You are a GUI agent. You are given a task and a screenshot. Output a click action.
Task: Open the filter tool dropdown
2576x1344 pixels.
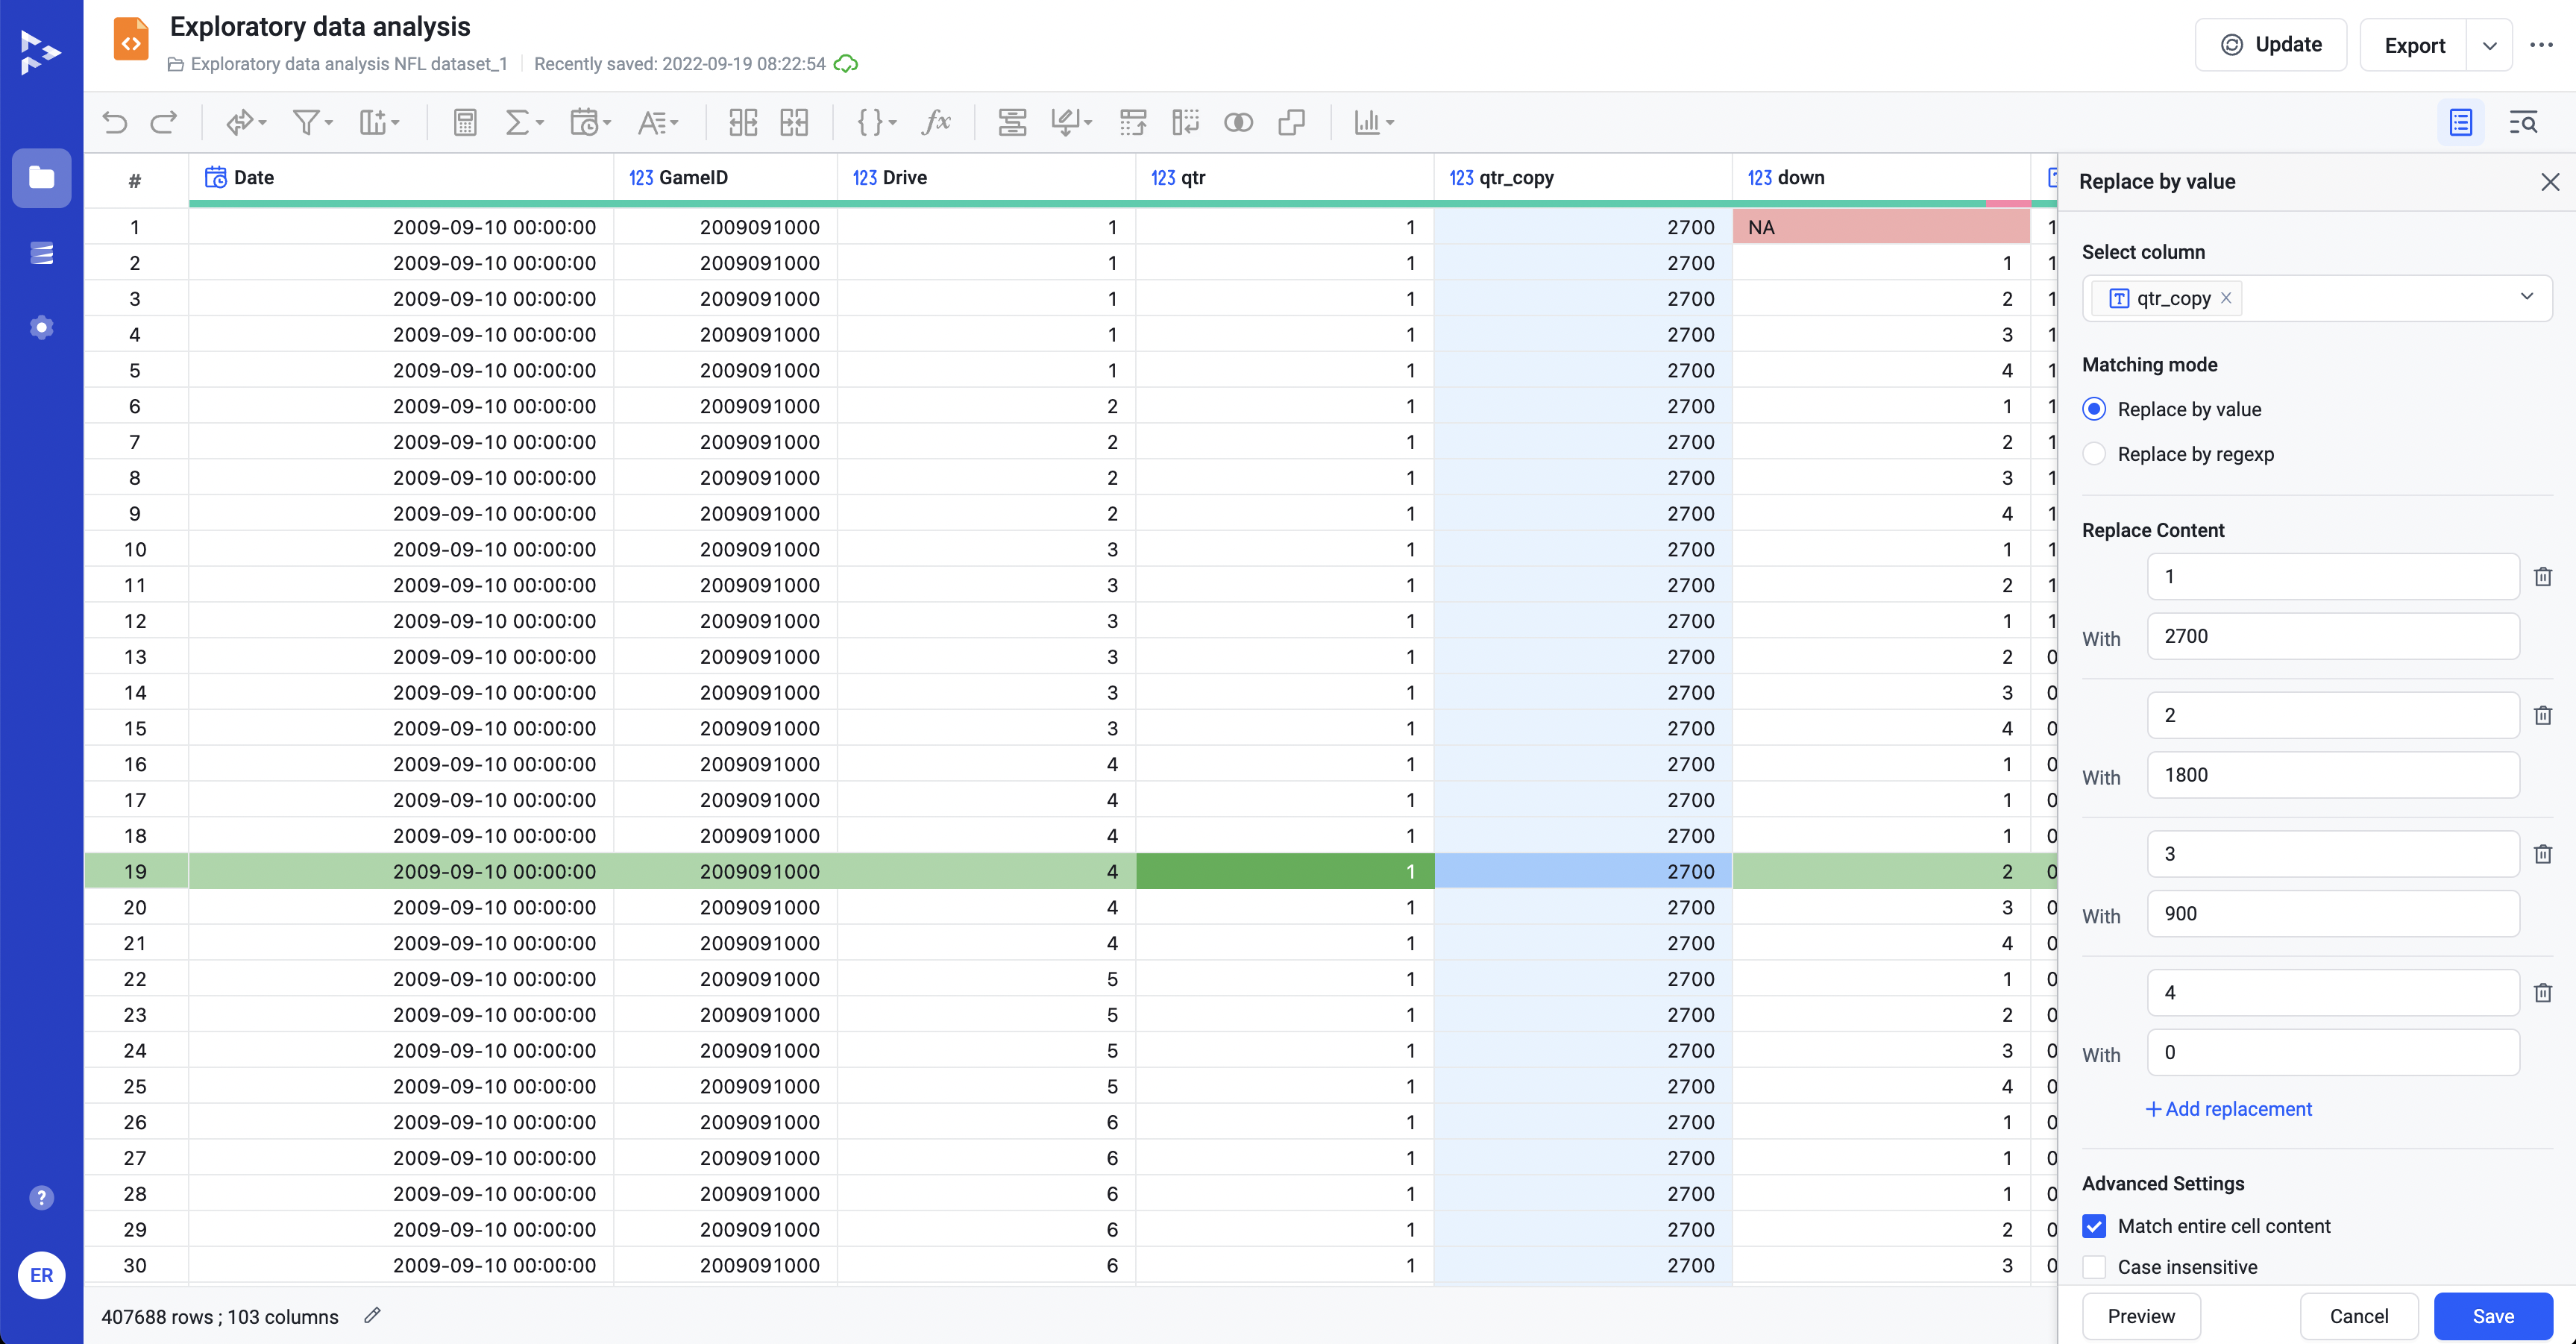pos(312,123)
